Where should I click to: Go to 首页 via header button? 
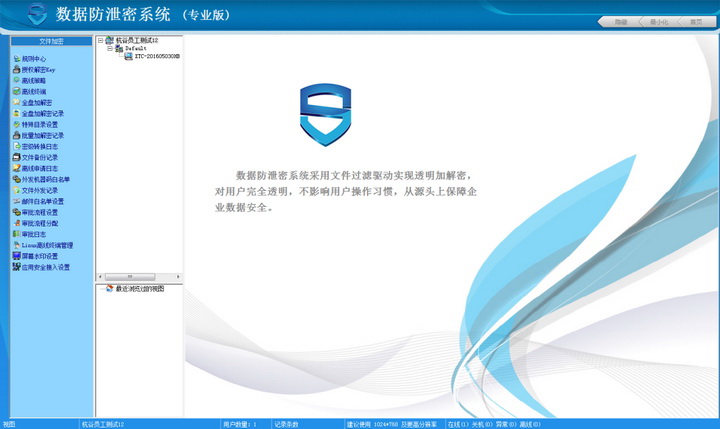(x=696, y=22)
